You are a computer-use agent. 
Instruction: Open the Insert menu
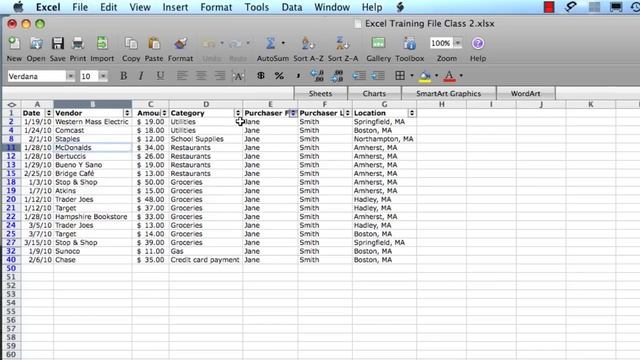click(175, 7)
